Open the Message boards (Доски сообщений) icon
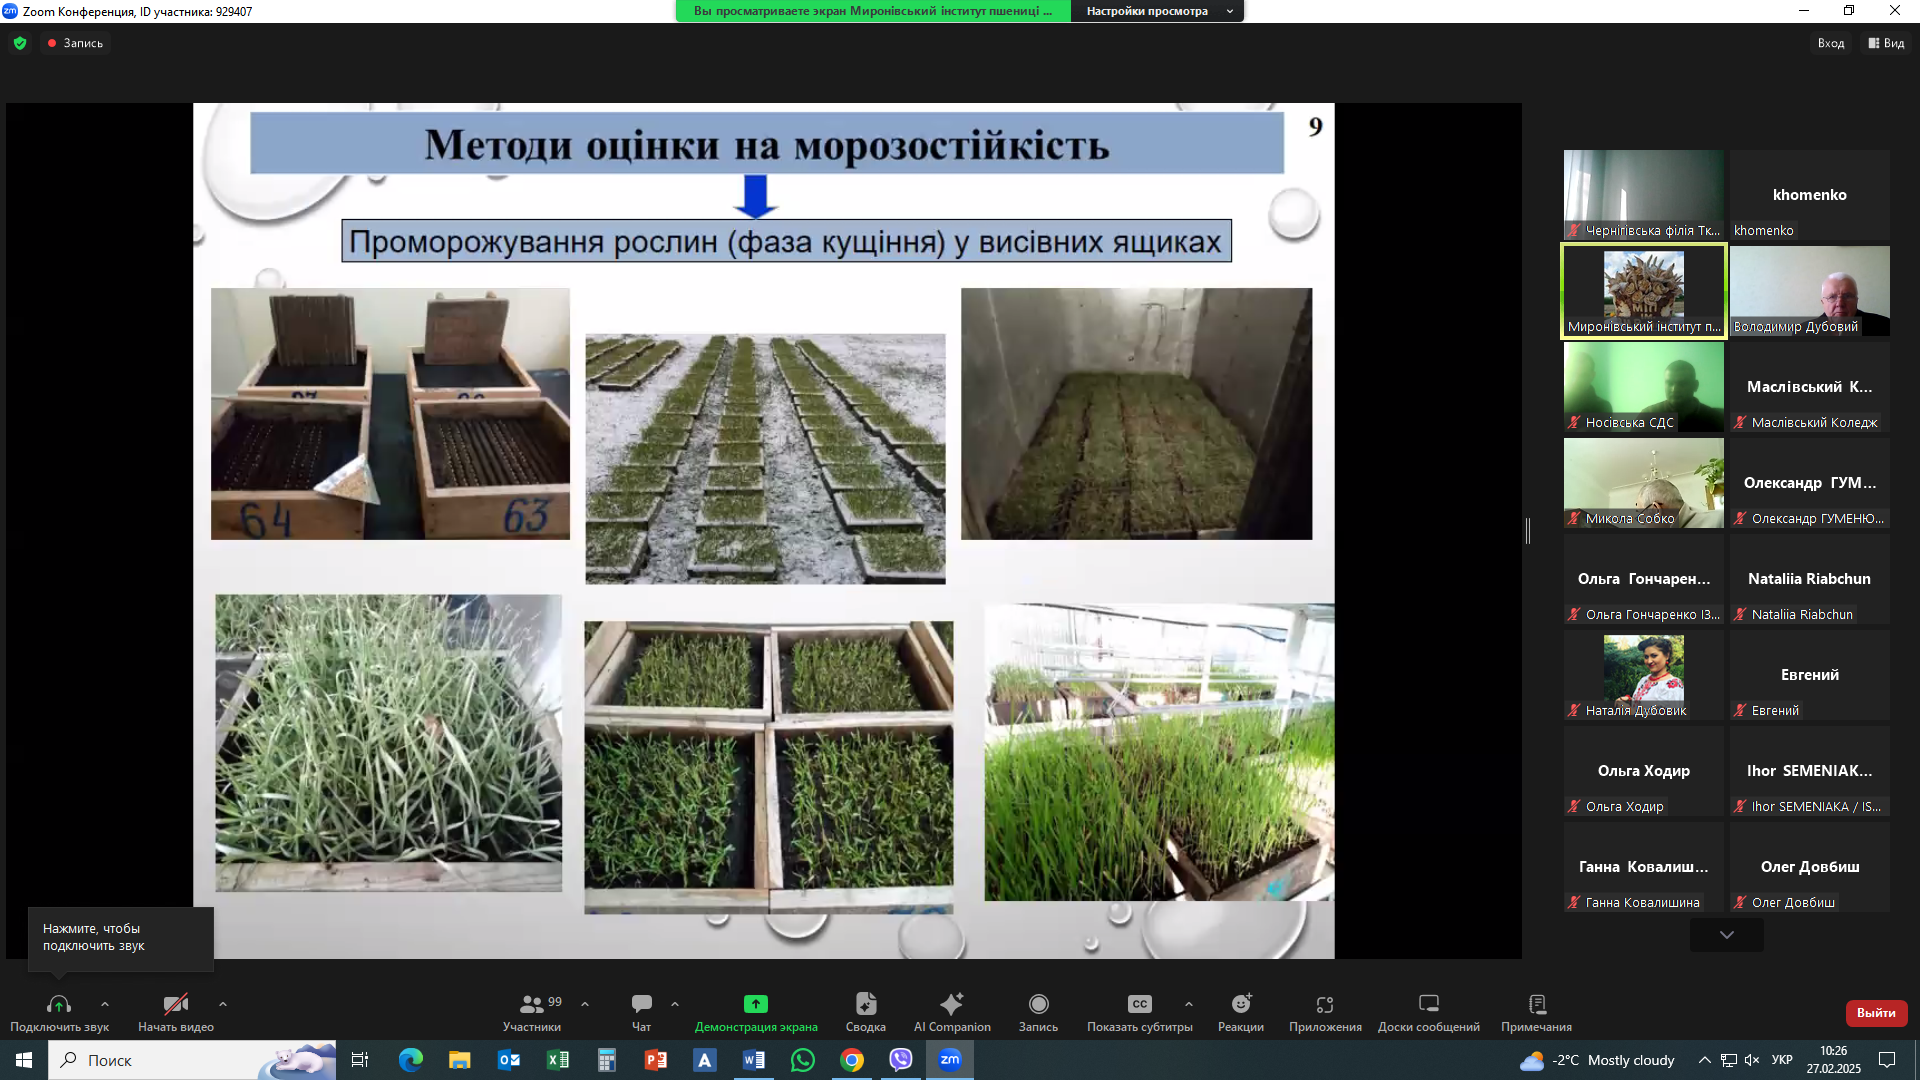1920x1080 pixels. (1428, 1004)
